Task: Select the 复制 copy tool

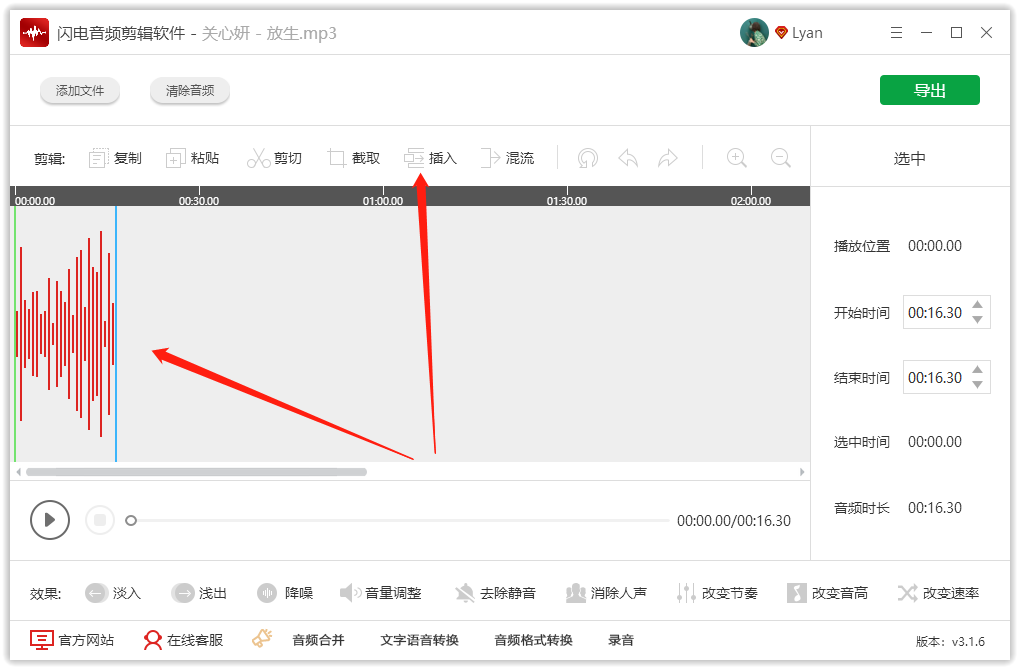Action: tap(114, 157)
